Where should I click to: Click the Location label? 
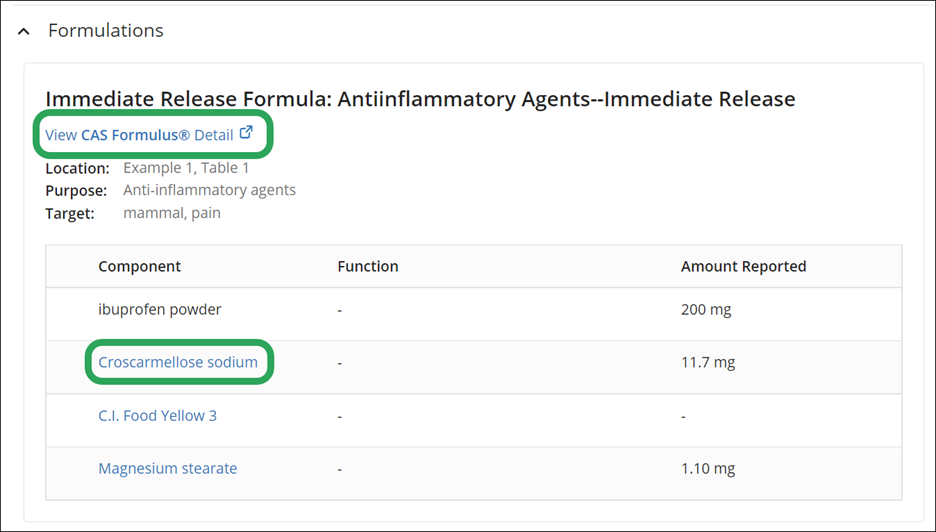(78, 168)
